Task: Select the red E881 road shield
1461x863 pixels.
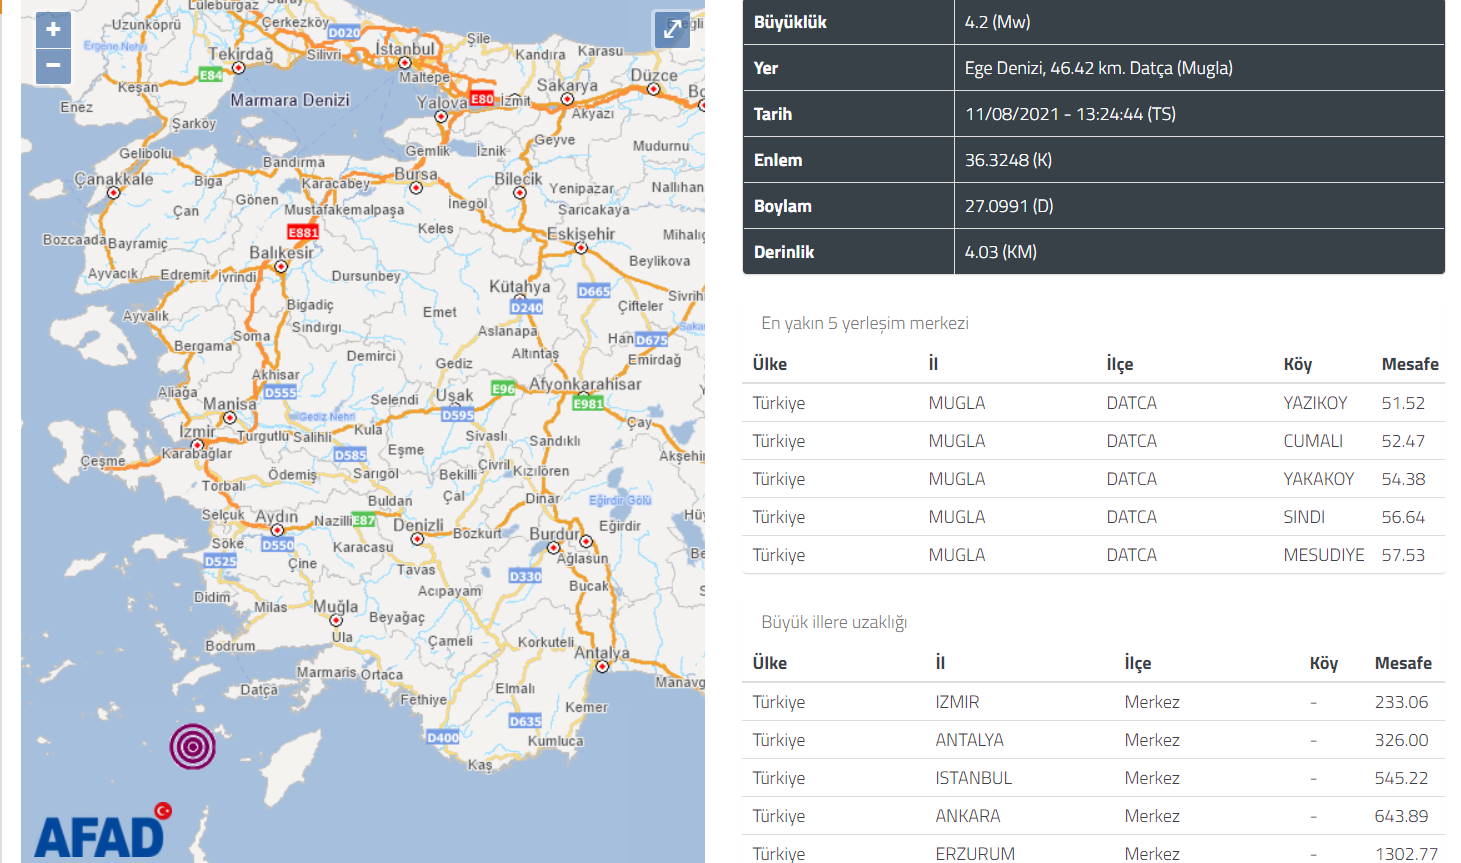Action: pos(303,232)
